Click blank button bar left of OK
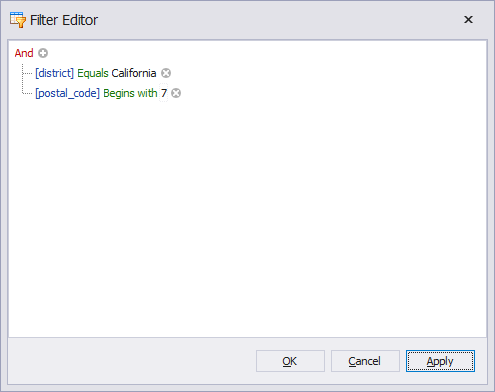 (x=132, y=361)
